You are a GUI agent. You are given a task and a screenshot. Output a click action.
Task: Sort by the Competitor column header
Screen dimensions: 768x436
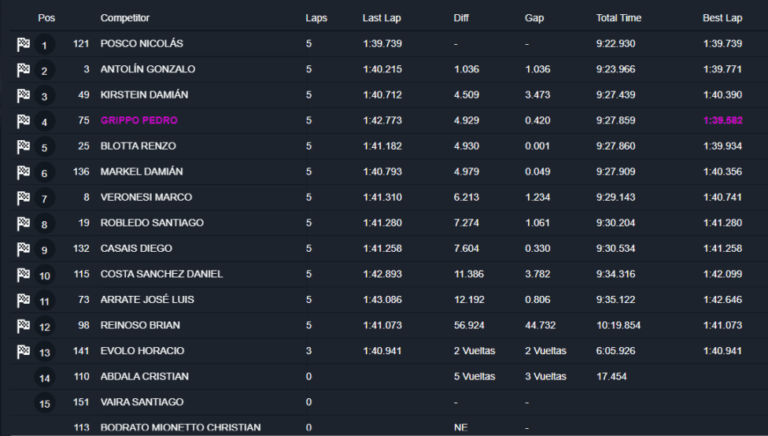pyautogui.click(x=125, y=18)
